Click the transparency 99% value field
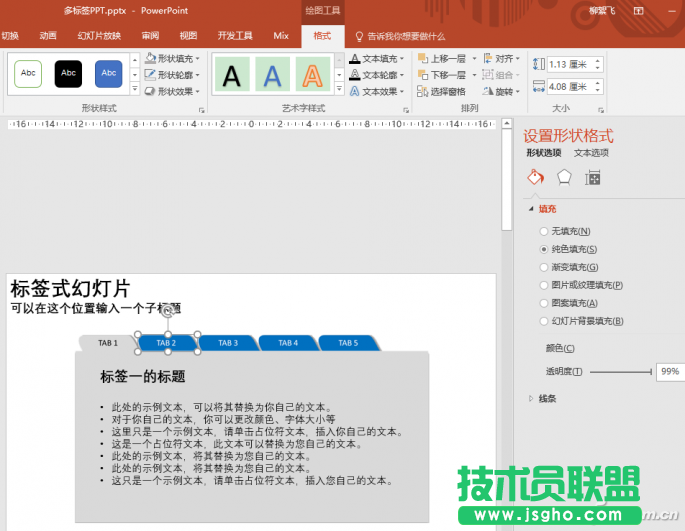Screen dimensions: 685x531 (x=670, y=372)
